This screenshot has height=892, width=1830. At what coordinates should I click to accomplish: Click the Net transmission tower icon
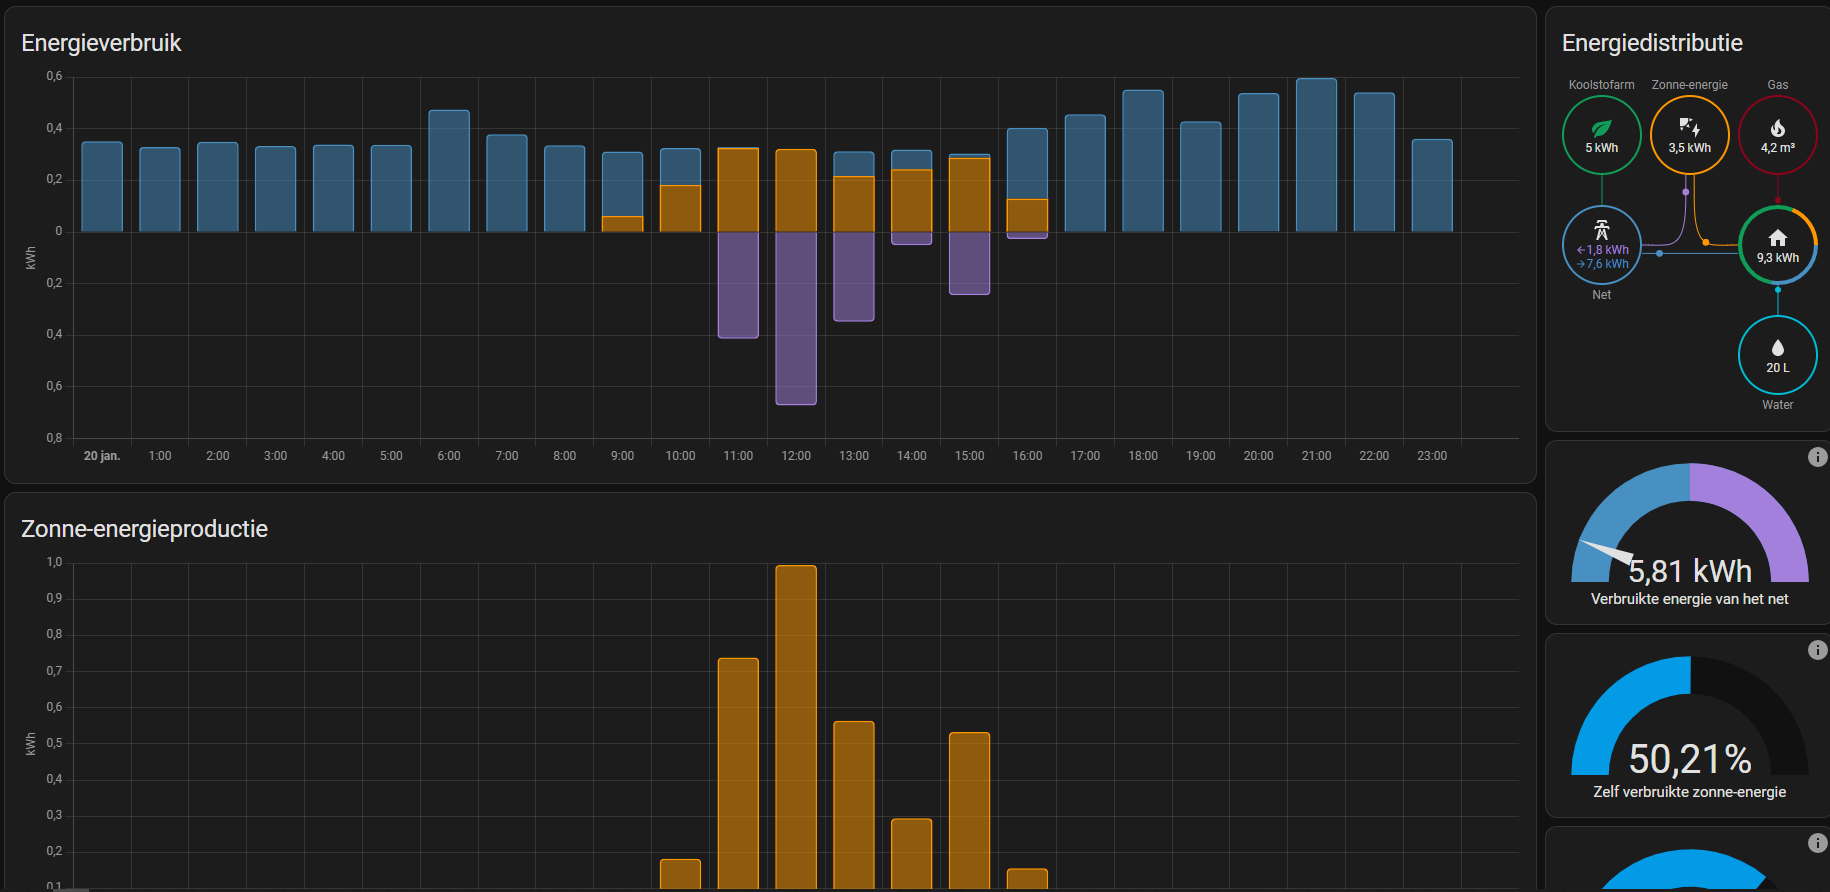click(1601, 230)
